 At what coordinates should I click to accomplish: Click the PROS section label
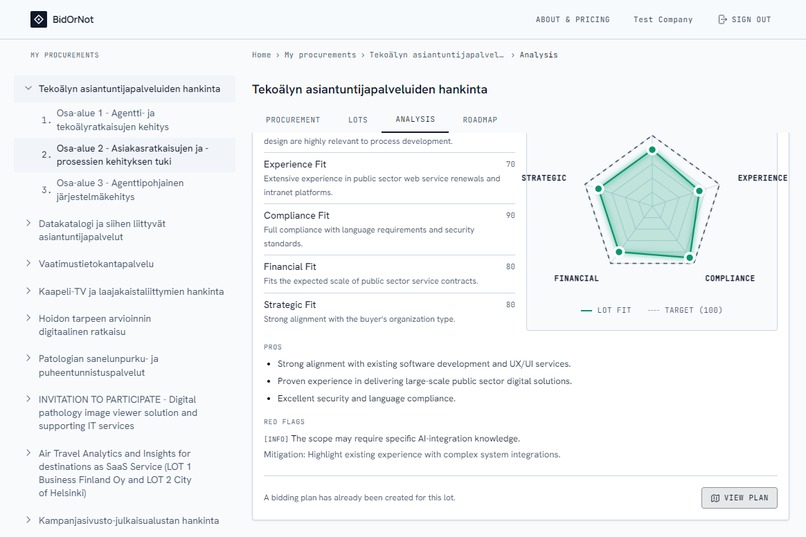[272, 347]
